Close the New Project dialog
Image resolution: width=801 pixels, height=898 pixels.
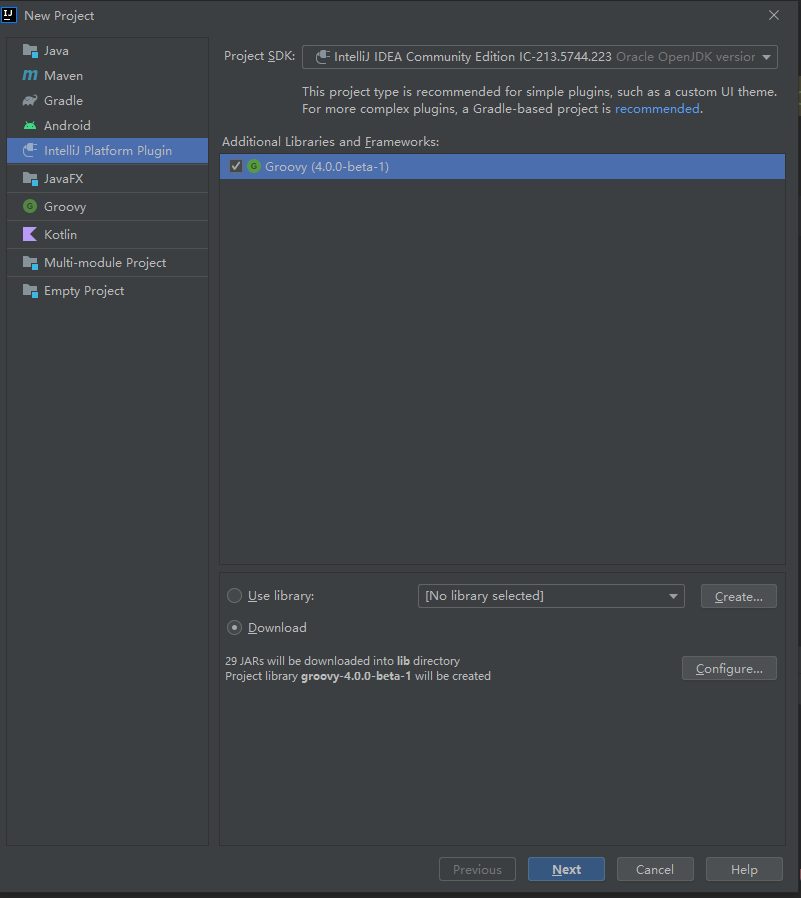click(774, 15)
